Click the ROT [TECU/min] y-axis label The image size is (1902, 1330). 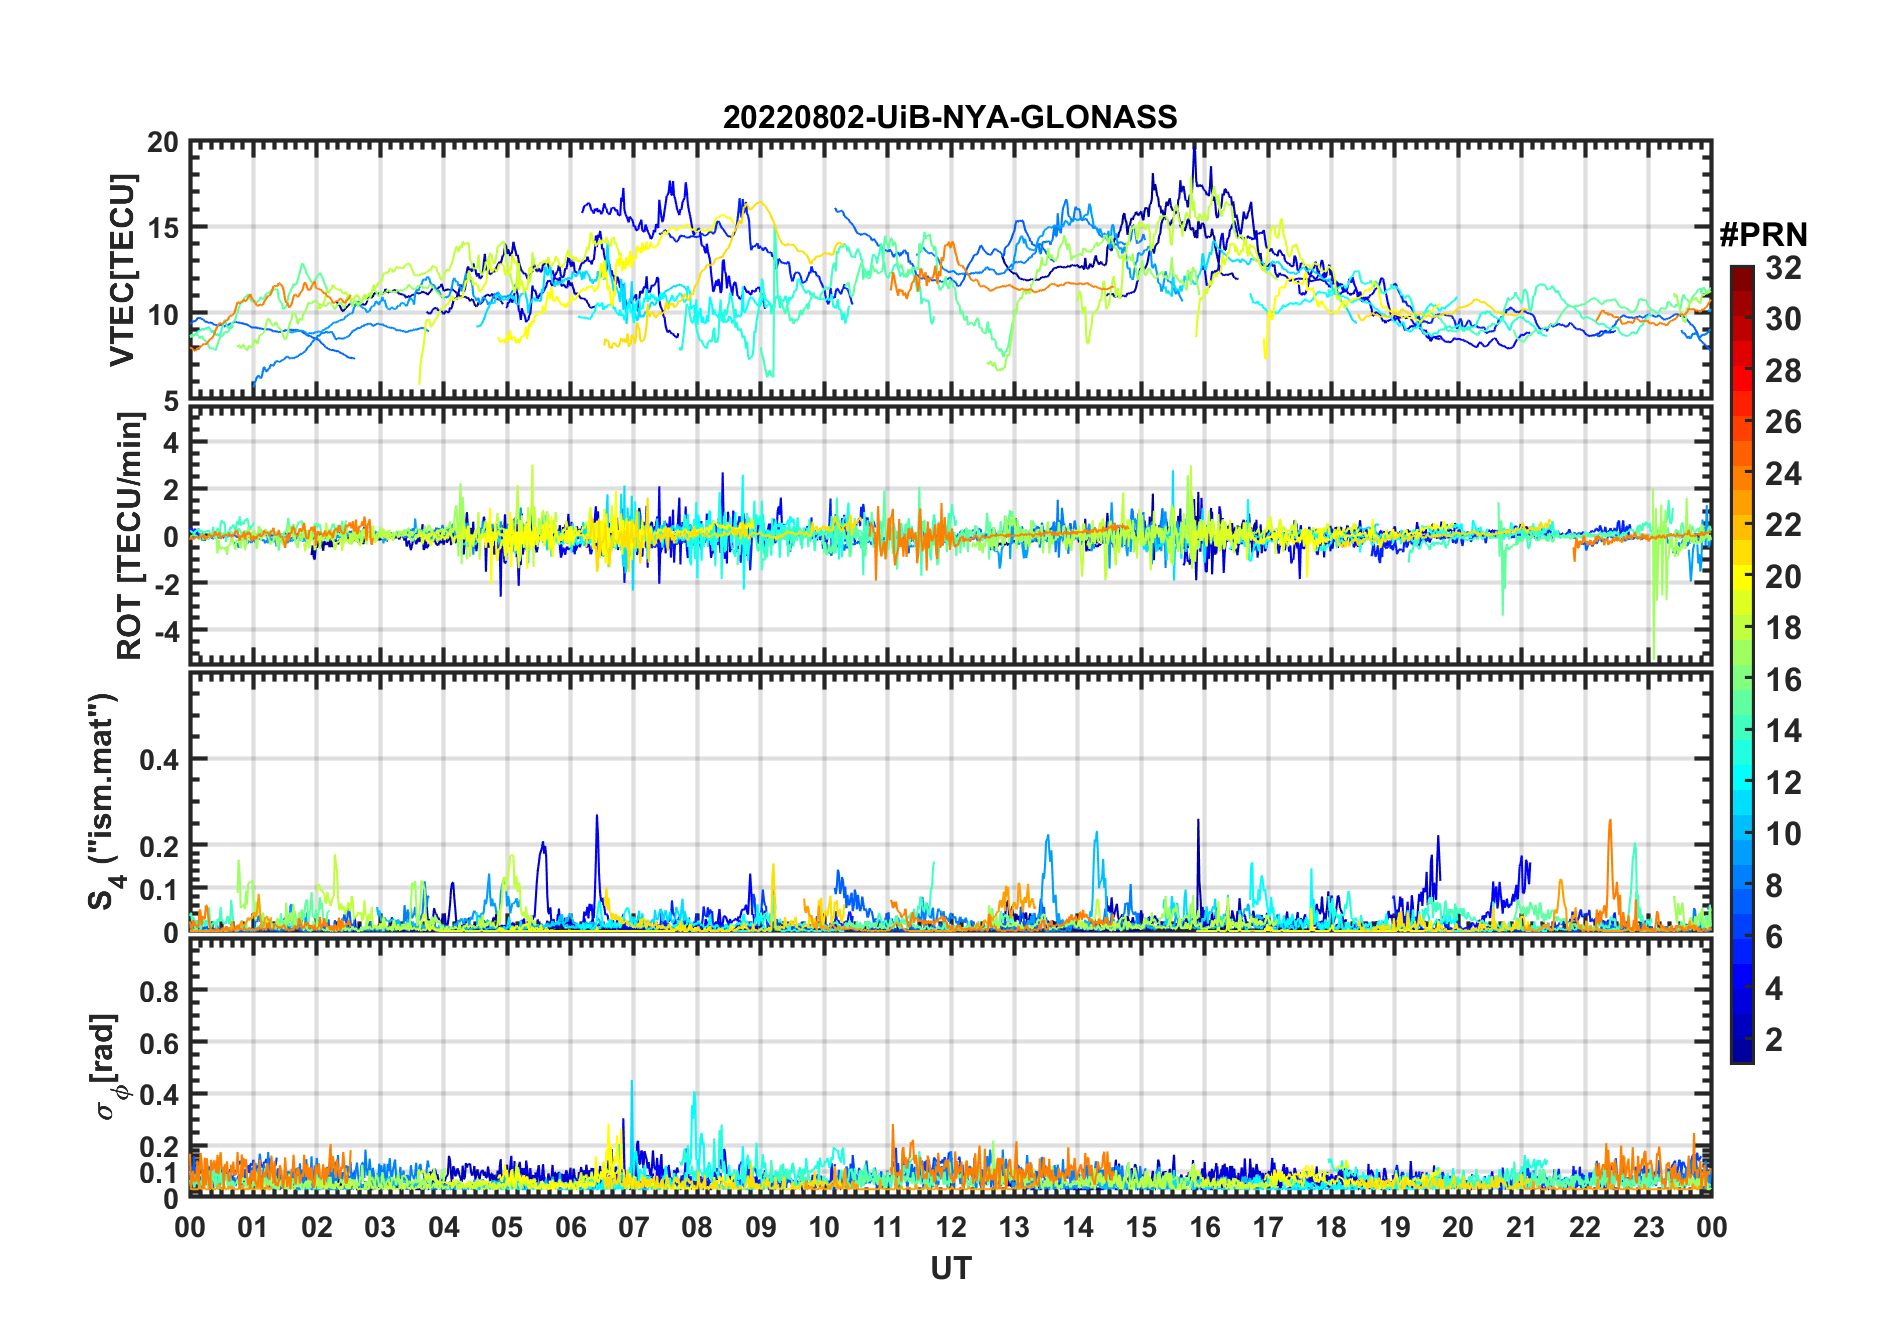point(129,536)
